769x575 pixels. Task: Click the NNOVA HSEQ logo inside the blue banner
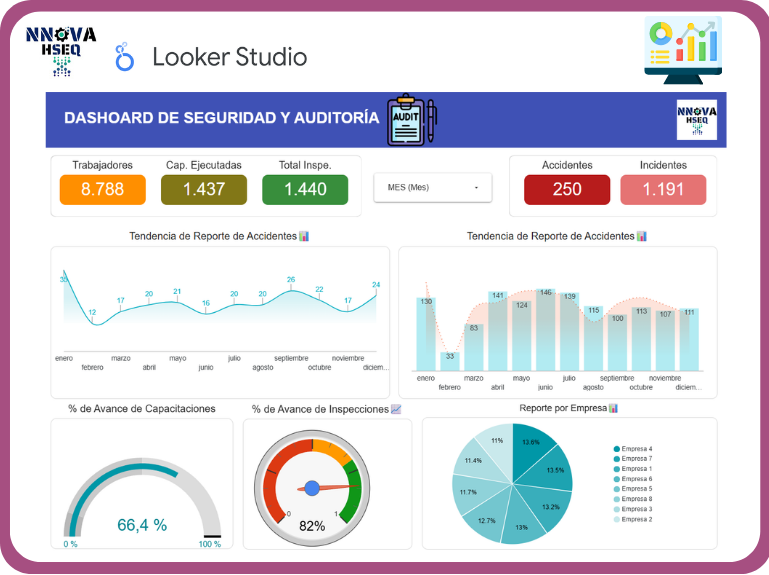(696, 120)
